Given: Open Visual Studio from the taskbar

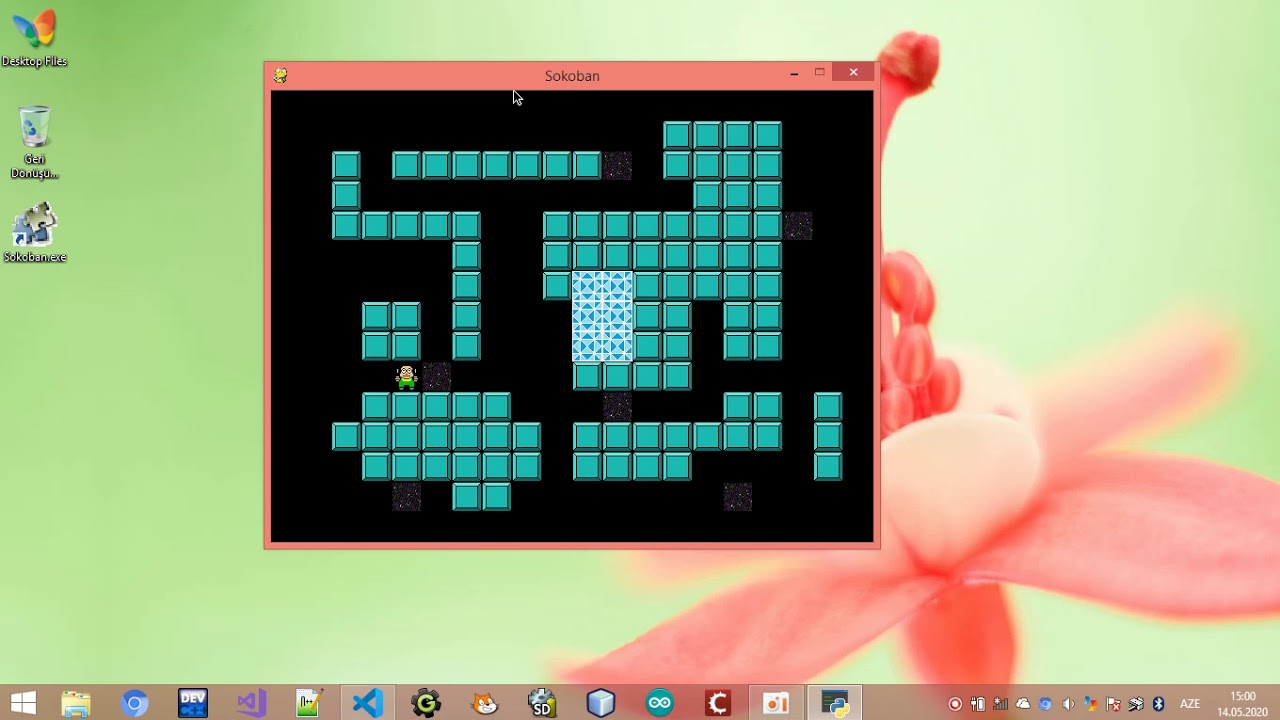Looking at the screenshot, I should pyautogui.click(x=251, y=703).
